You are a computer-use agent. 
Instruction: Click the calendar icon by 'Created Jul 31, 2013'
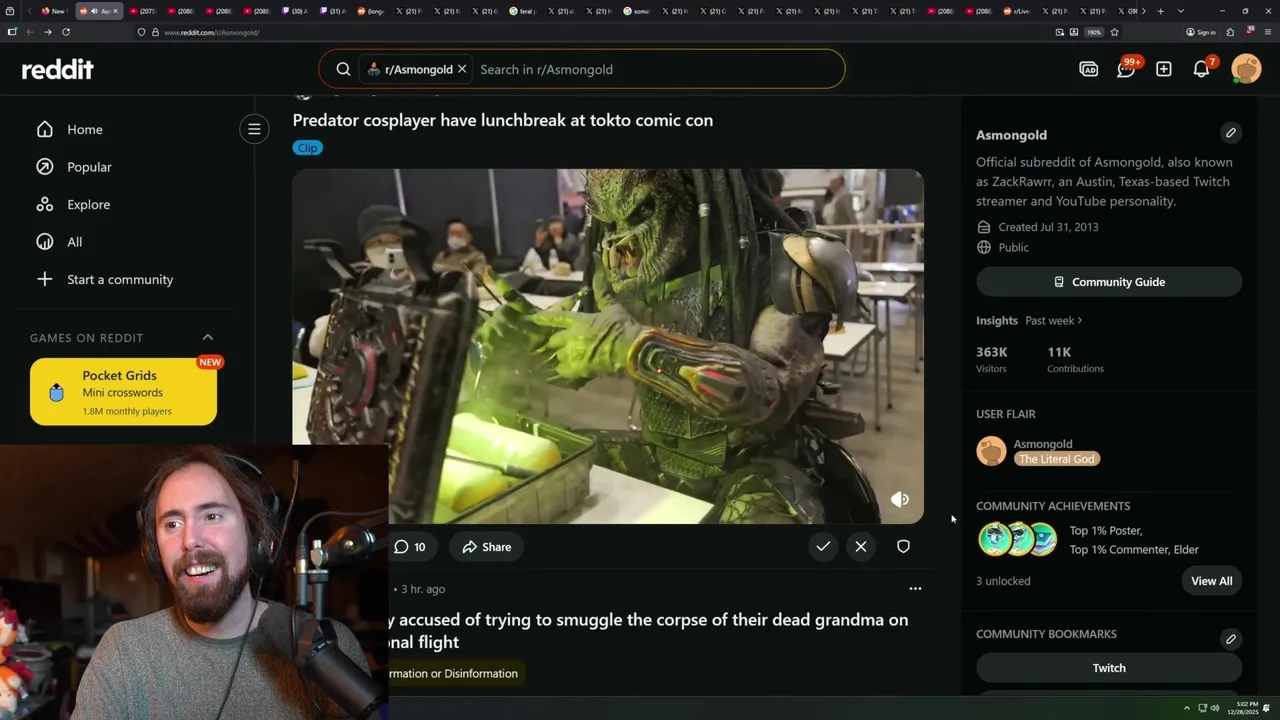[x=984, y=227]
